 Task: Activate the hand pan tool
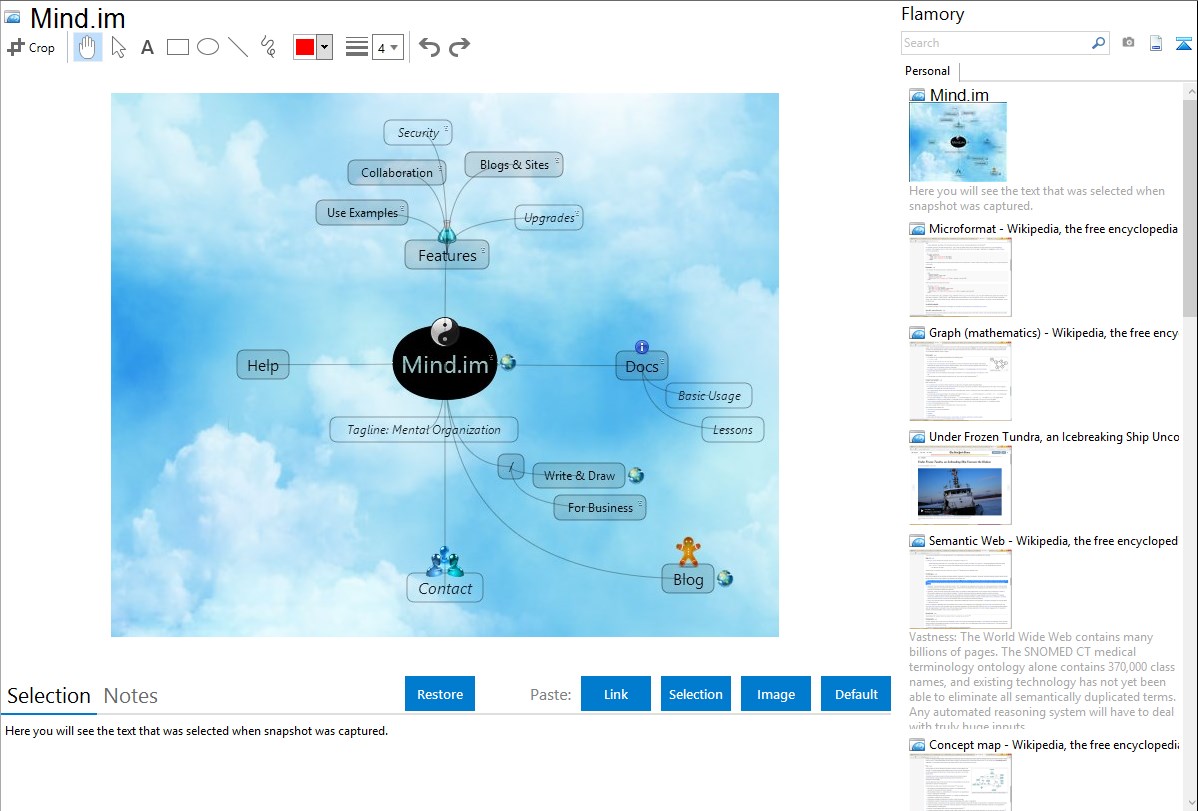(x=88, y=47)
